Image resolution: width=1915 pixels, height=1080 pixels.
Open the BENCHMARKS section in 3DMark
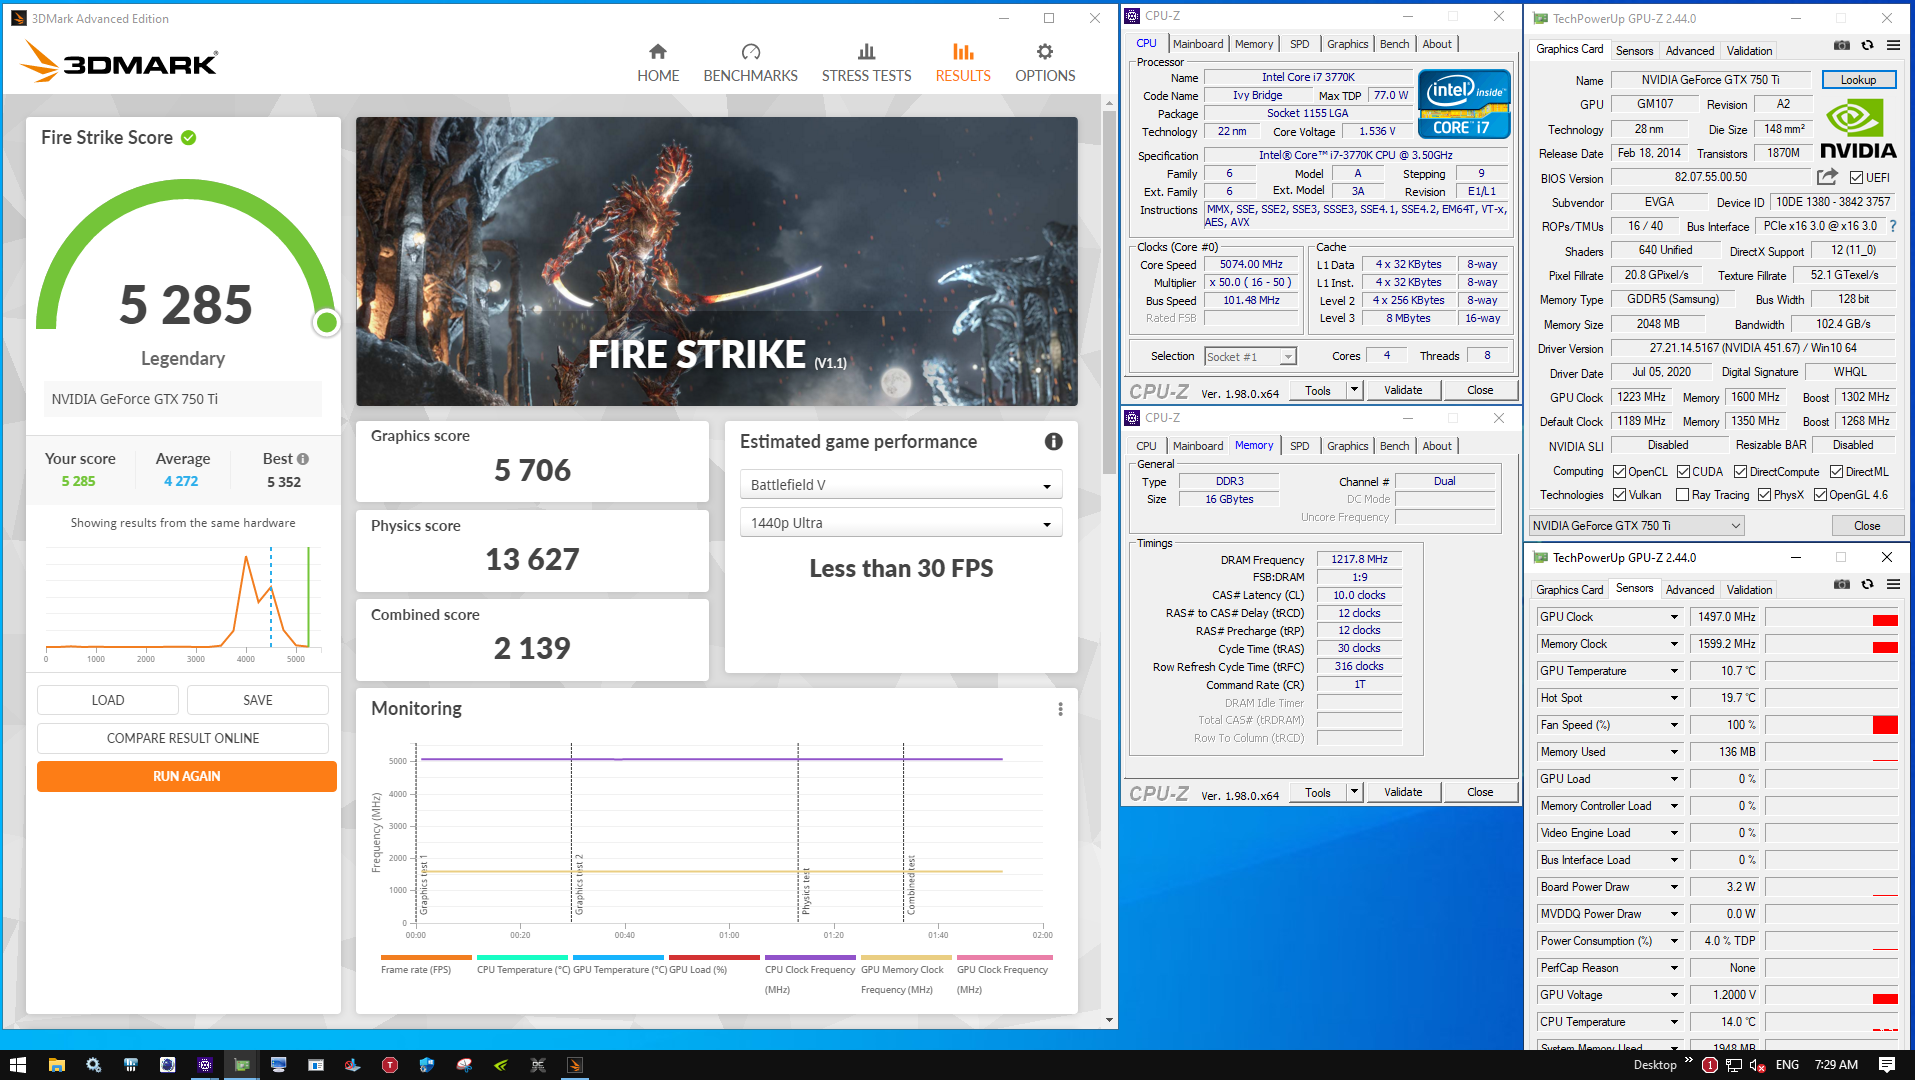click(750, 63)
